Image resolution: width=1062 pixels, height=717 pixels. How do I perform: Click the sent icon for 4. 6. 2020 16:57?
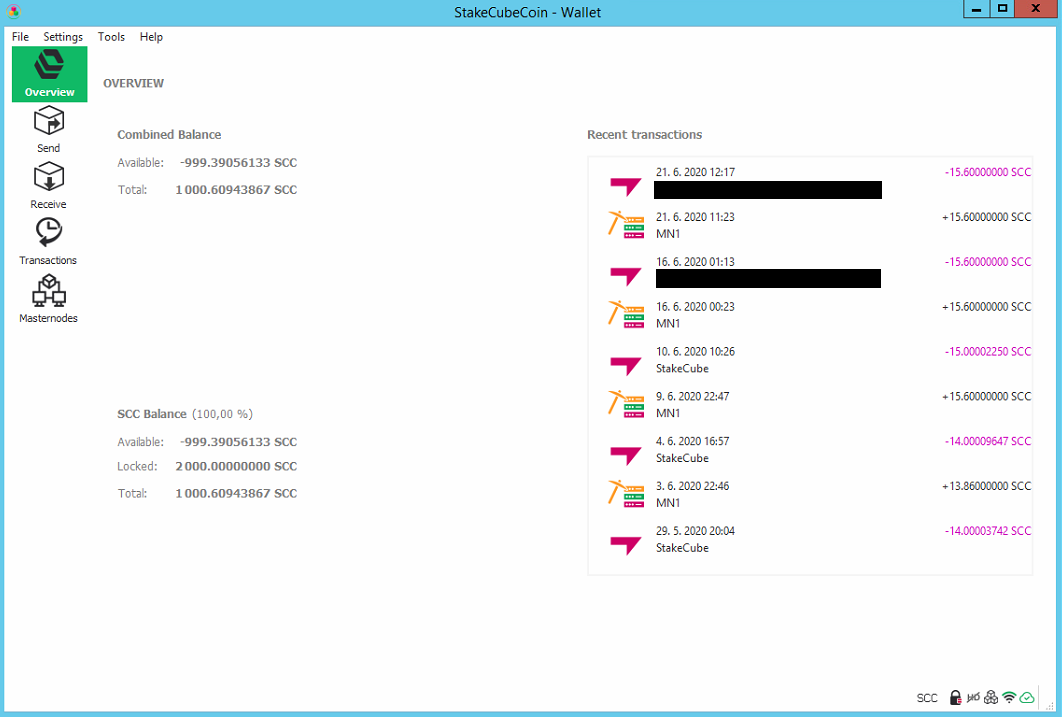click(x=626, y=455)
